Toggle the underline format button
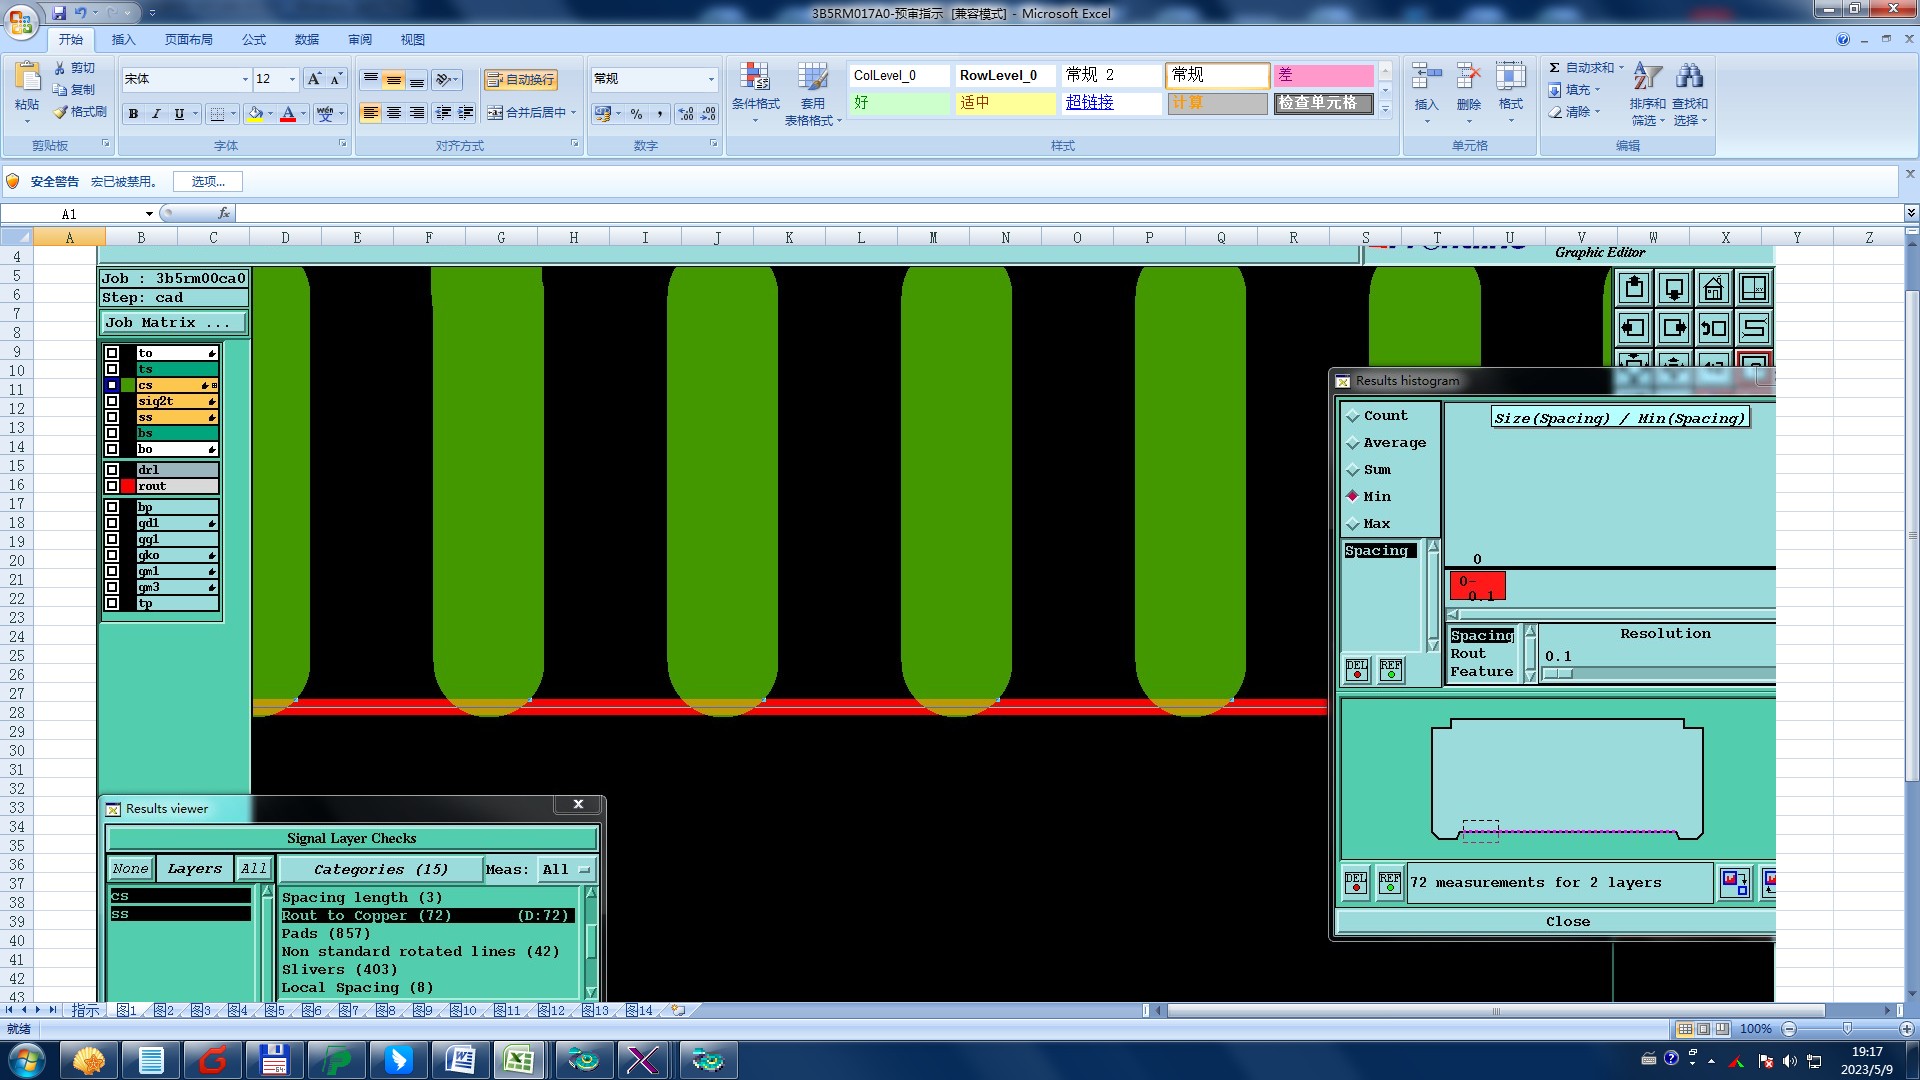This screenshot has height=1080, width=1920. pyautogui.click(x=179, y=114)
